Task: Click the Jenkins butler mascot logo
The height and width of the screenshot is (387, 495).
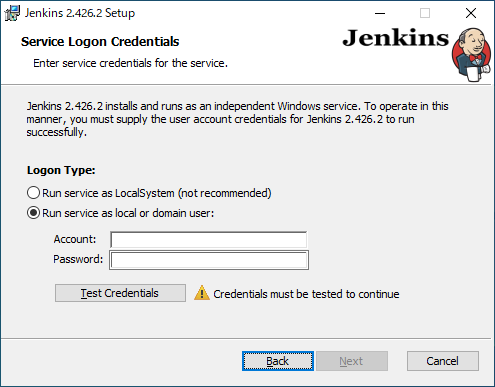Action: click(472, 55)
